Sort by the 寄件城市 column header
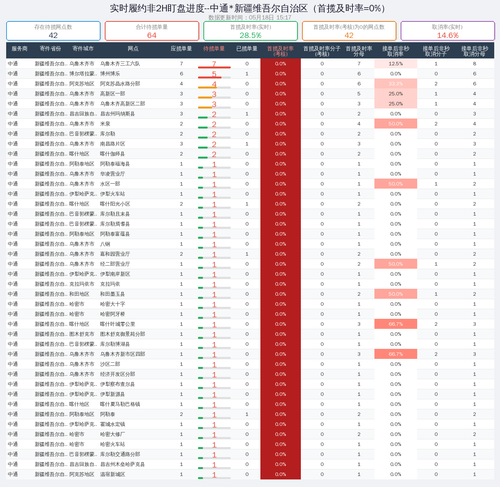Viewport: 500px width, 487px height. pyautogui.click(x=83, y=49)
